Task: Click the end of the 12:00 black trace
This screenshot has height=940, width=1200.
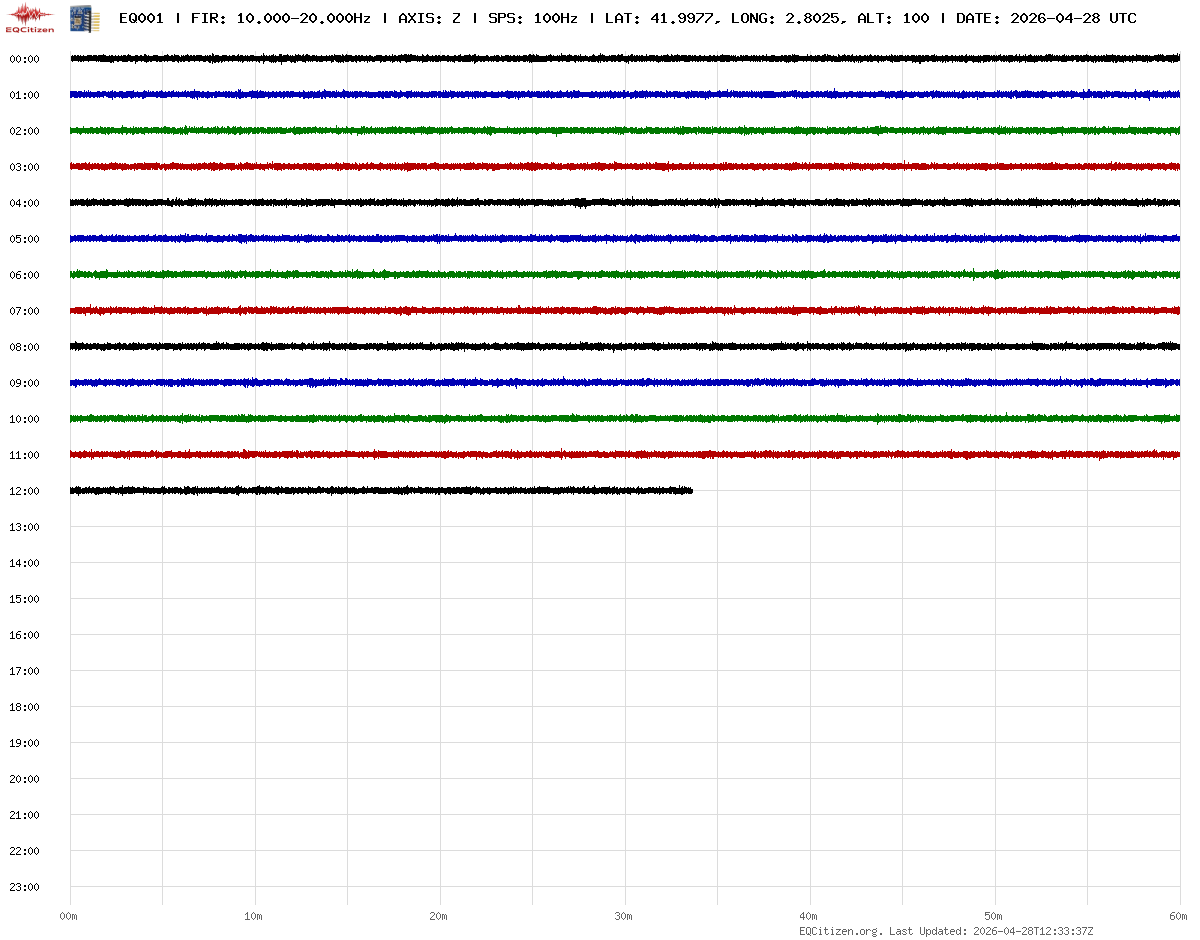Action: [x=690, y=490]
